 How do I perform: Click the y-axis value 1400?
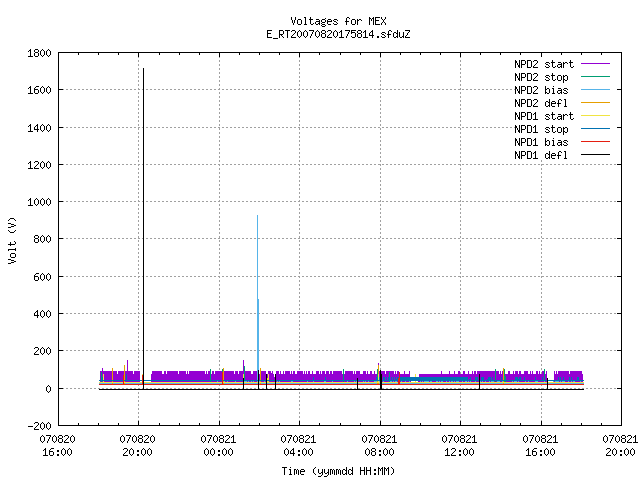point(39,128)
